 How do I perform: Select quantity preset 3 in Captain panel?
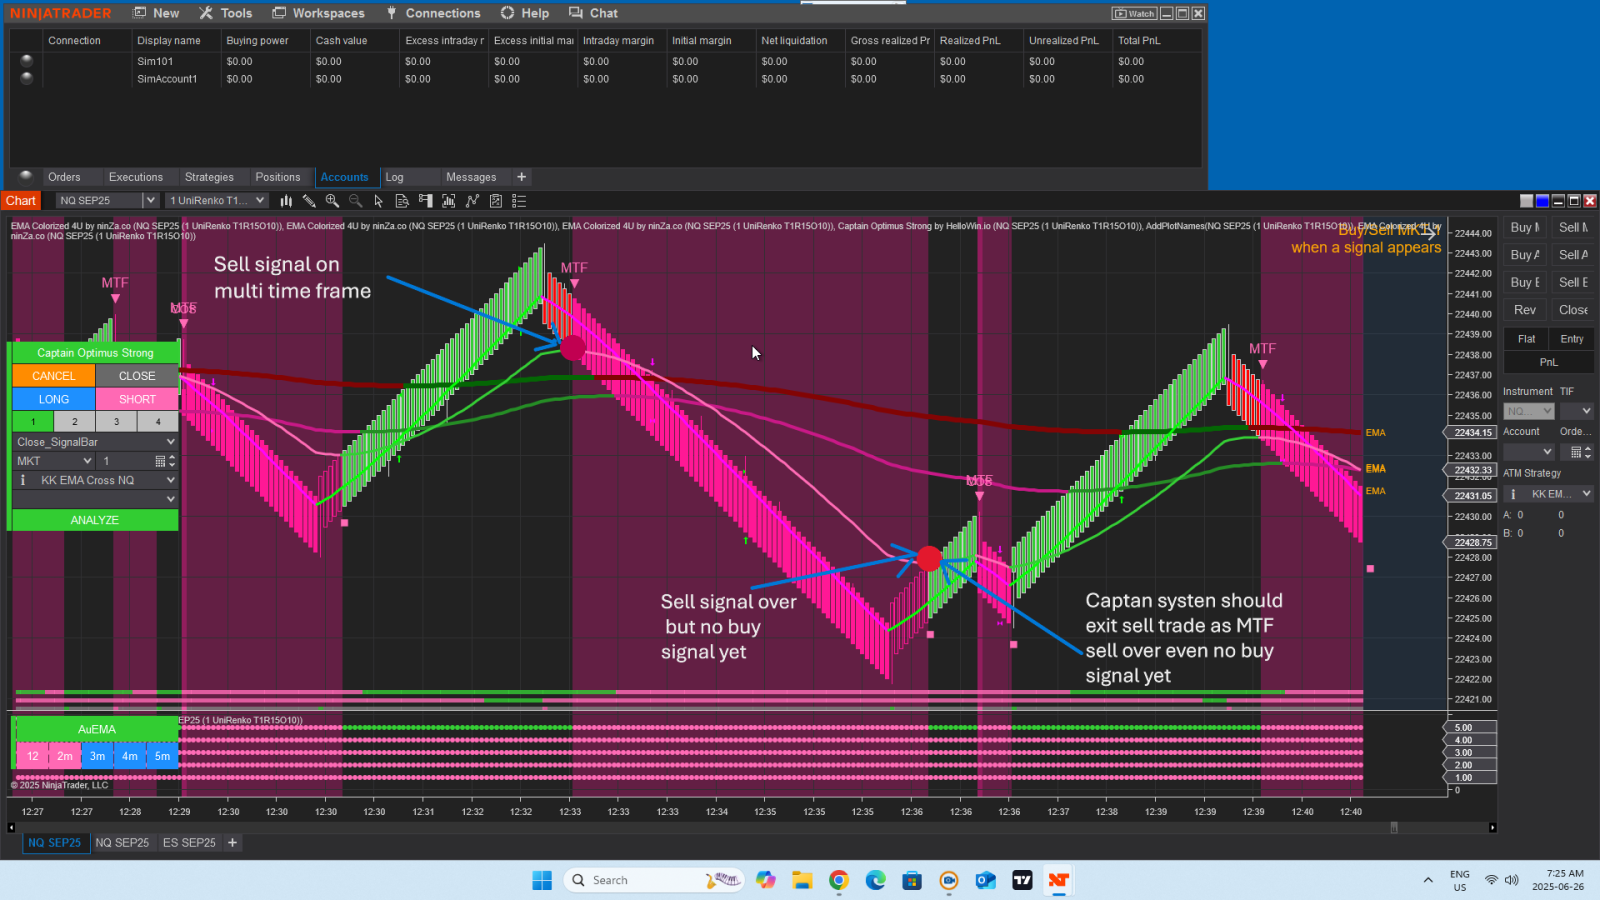pos(116,421)
